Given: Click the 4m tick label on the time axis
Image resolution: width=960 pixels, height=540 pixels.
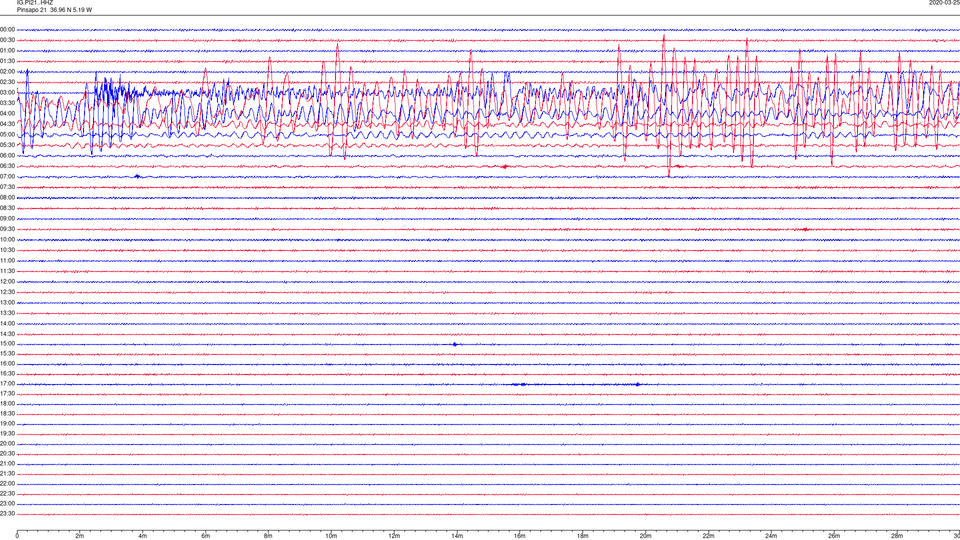Looking at the screenshot, I should click(143, 536).
